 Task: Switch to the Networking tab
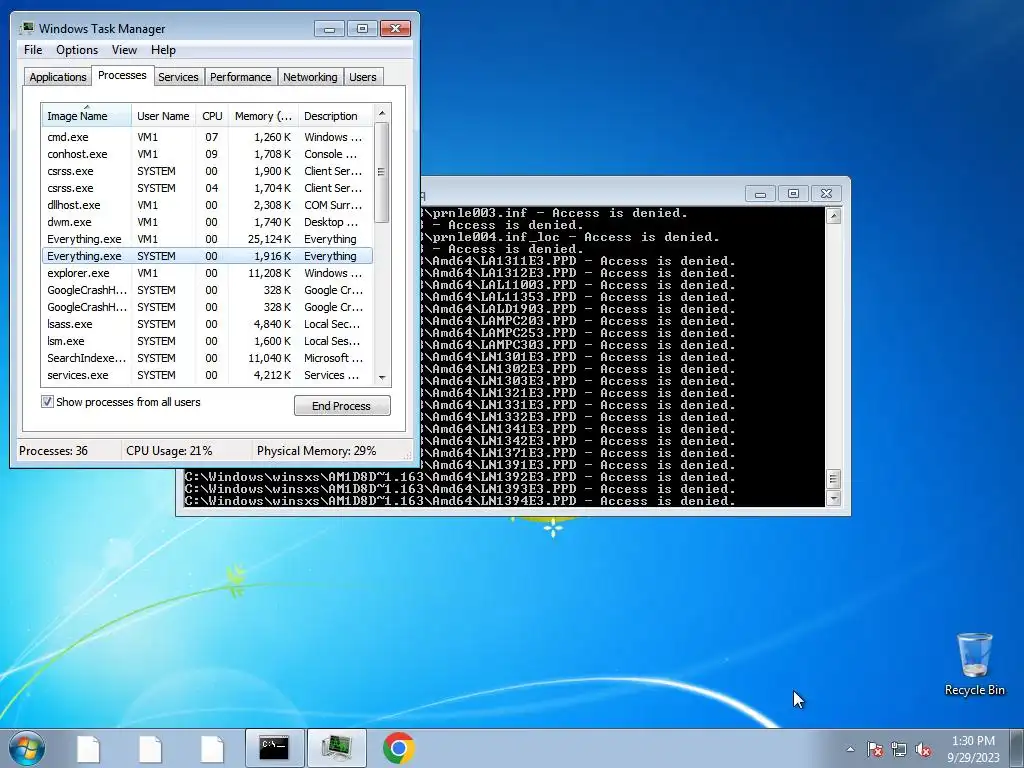(x=310, y=77)
